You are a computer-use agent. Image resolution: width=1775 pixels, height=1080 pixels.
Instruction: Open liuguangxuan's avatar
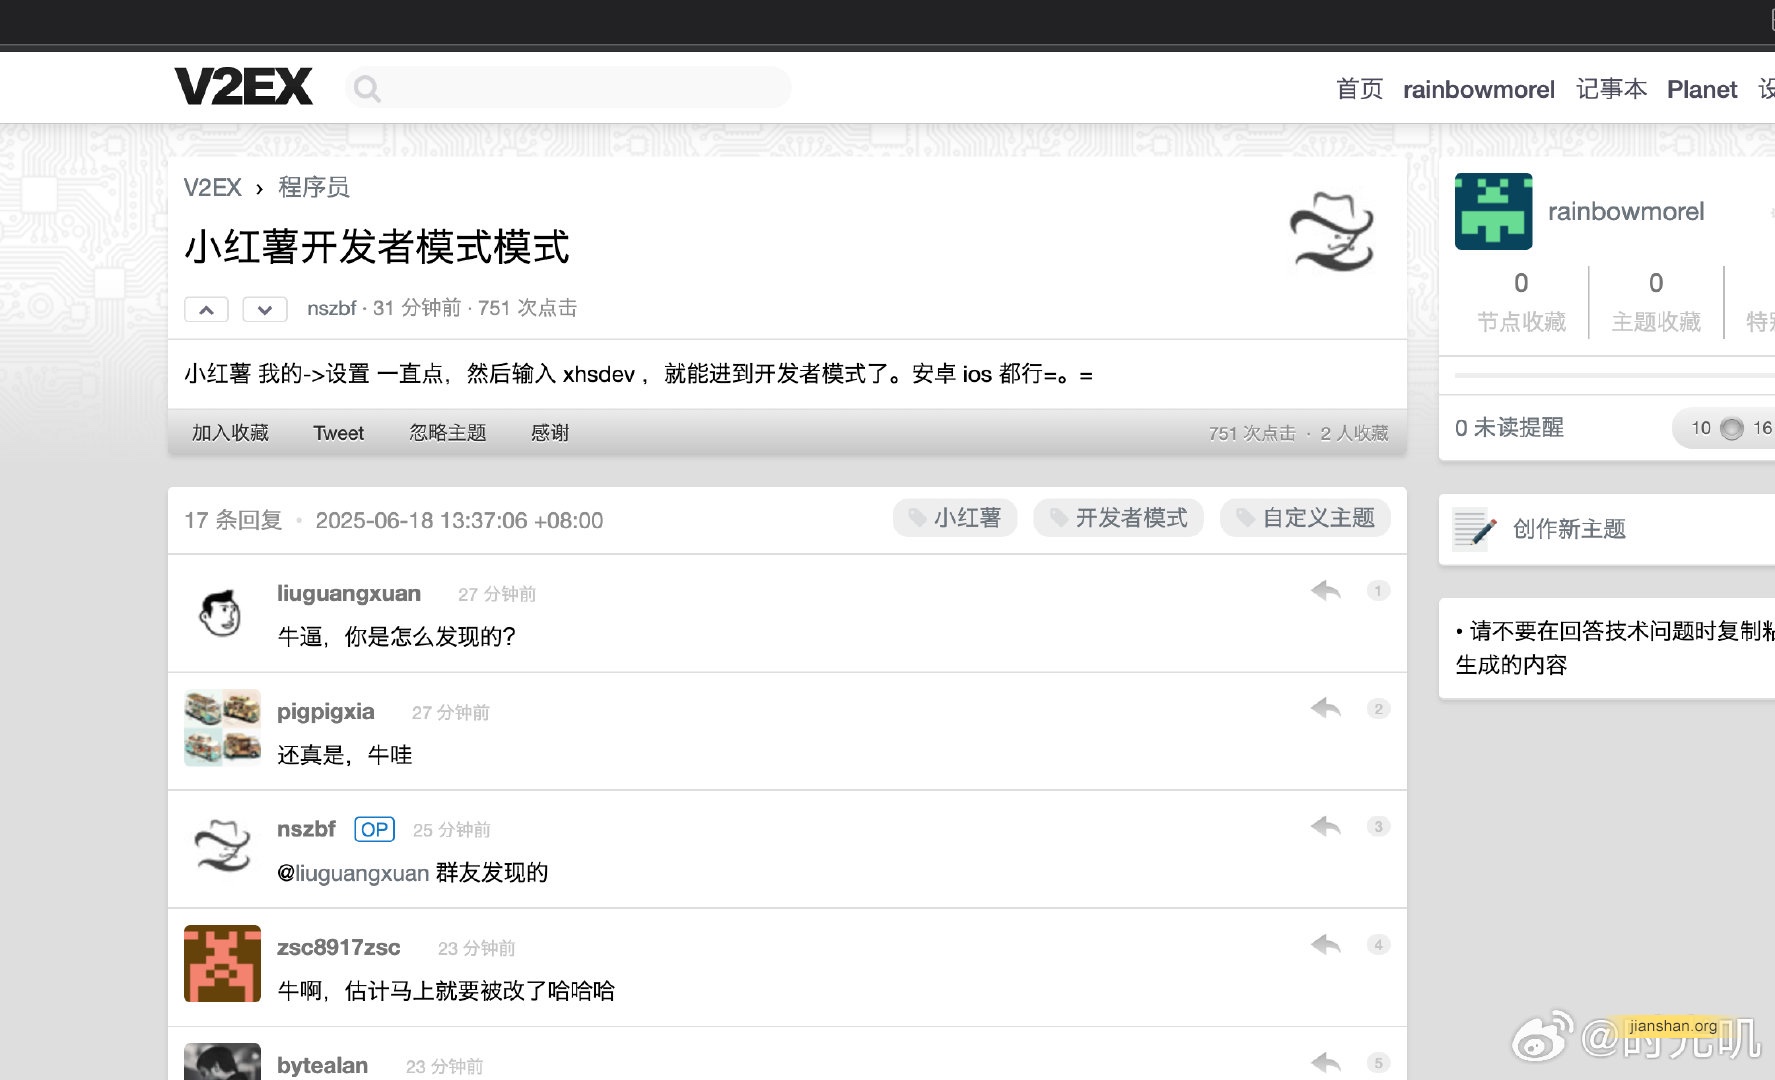(x=222, y=612)
